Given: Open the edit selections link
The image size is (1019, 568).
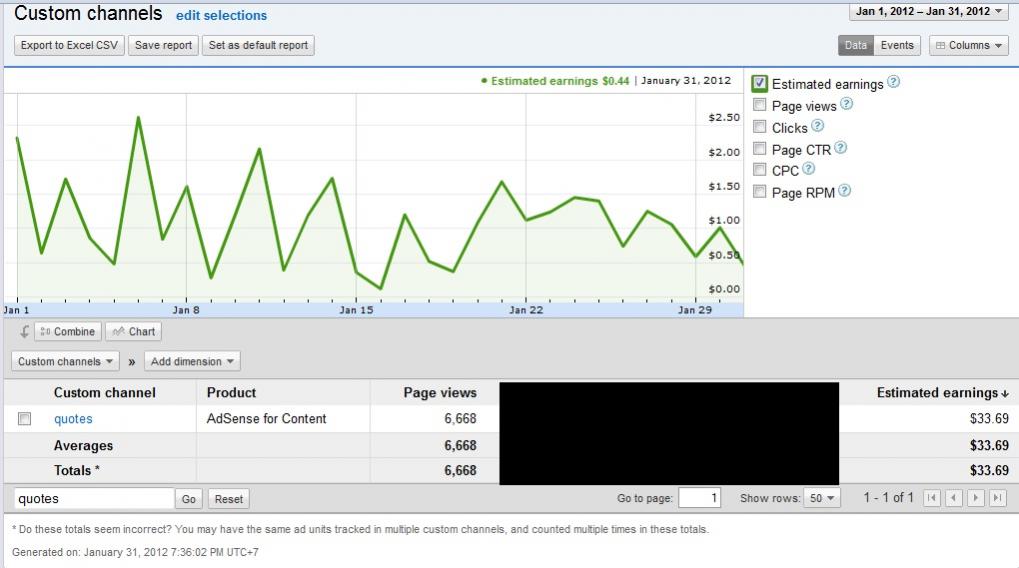Looking at the screenshot, I should [x=221, y=15].
